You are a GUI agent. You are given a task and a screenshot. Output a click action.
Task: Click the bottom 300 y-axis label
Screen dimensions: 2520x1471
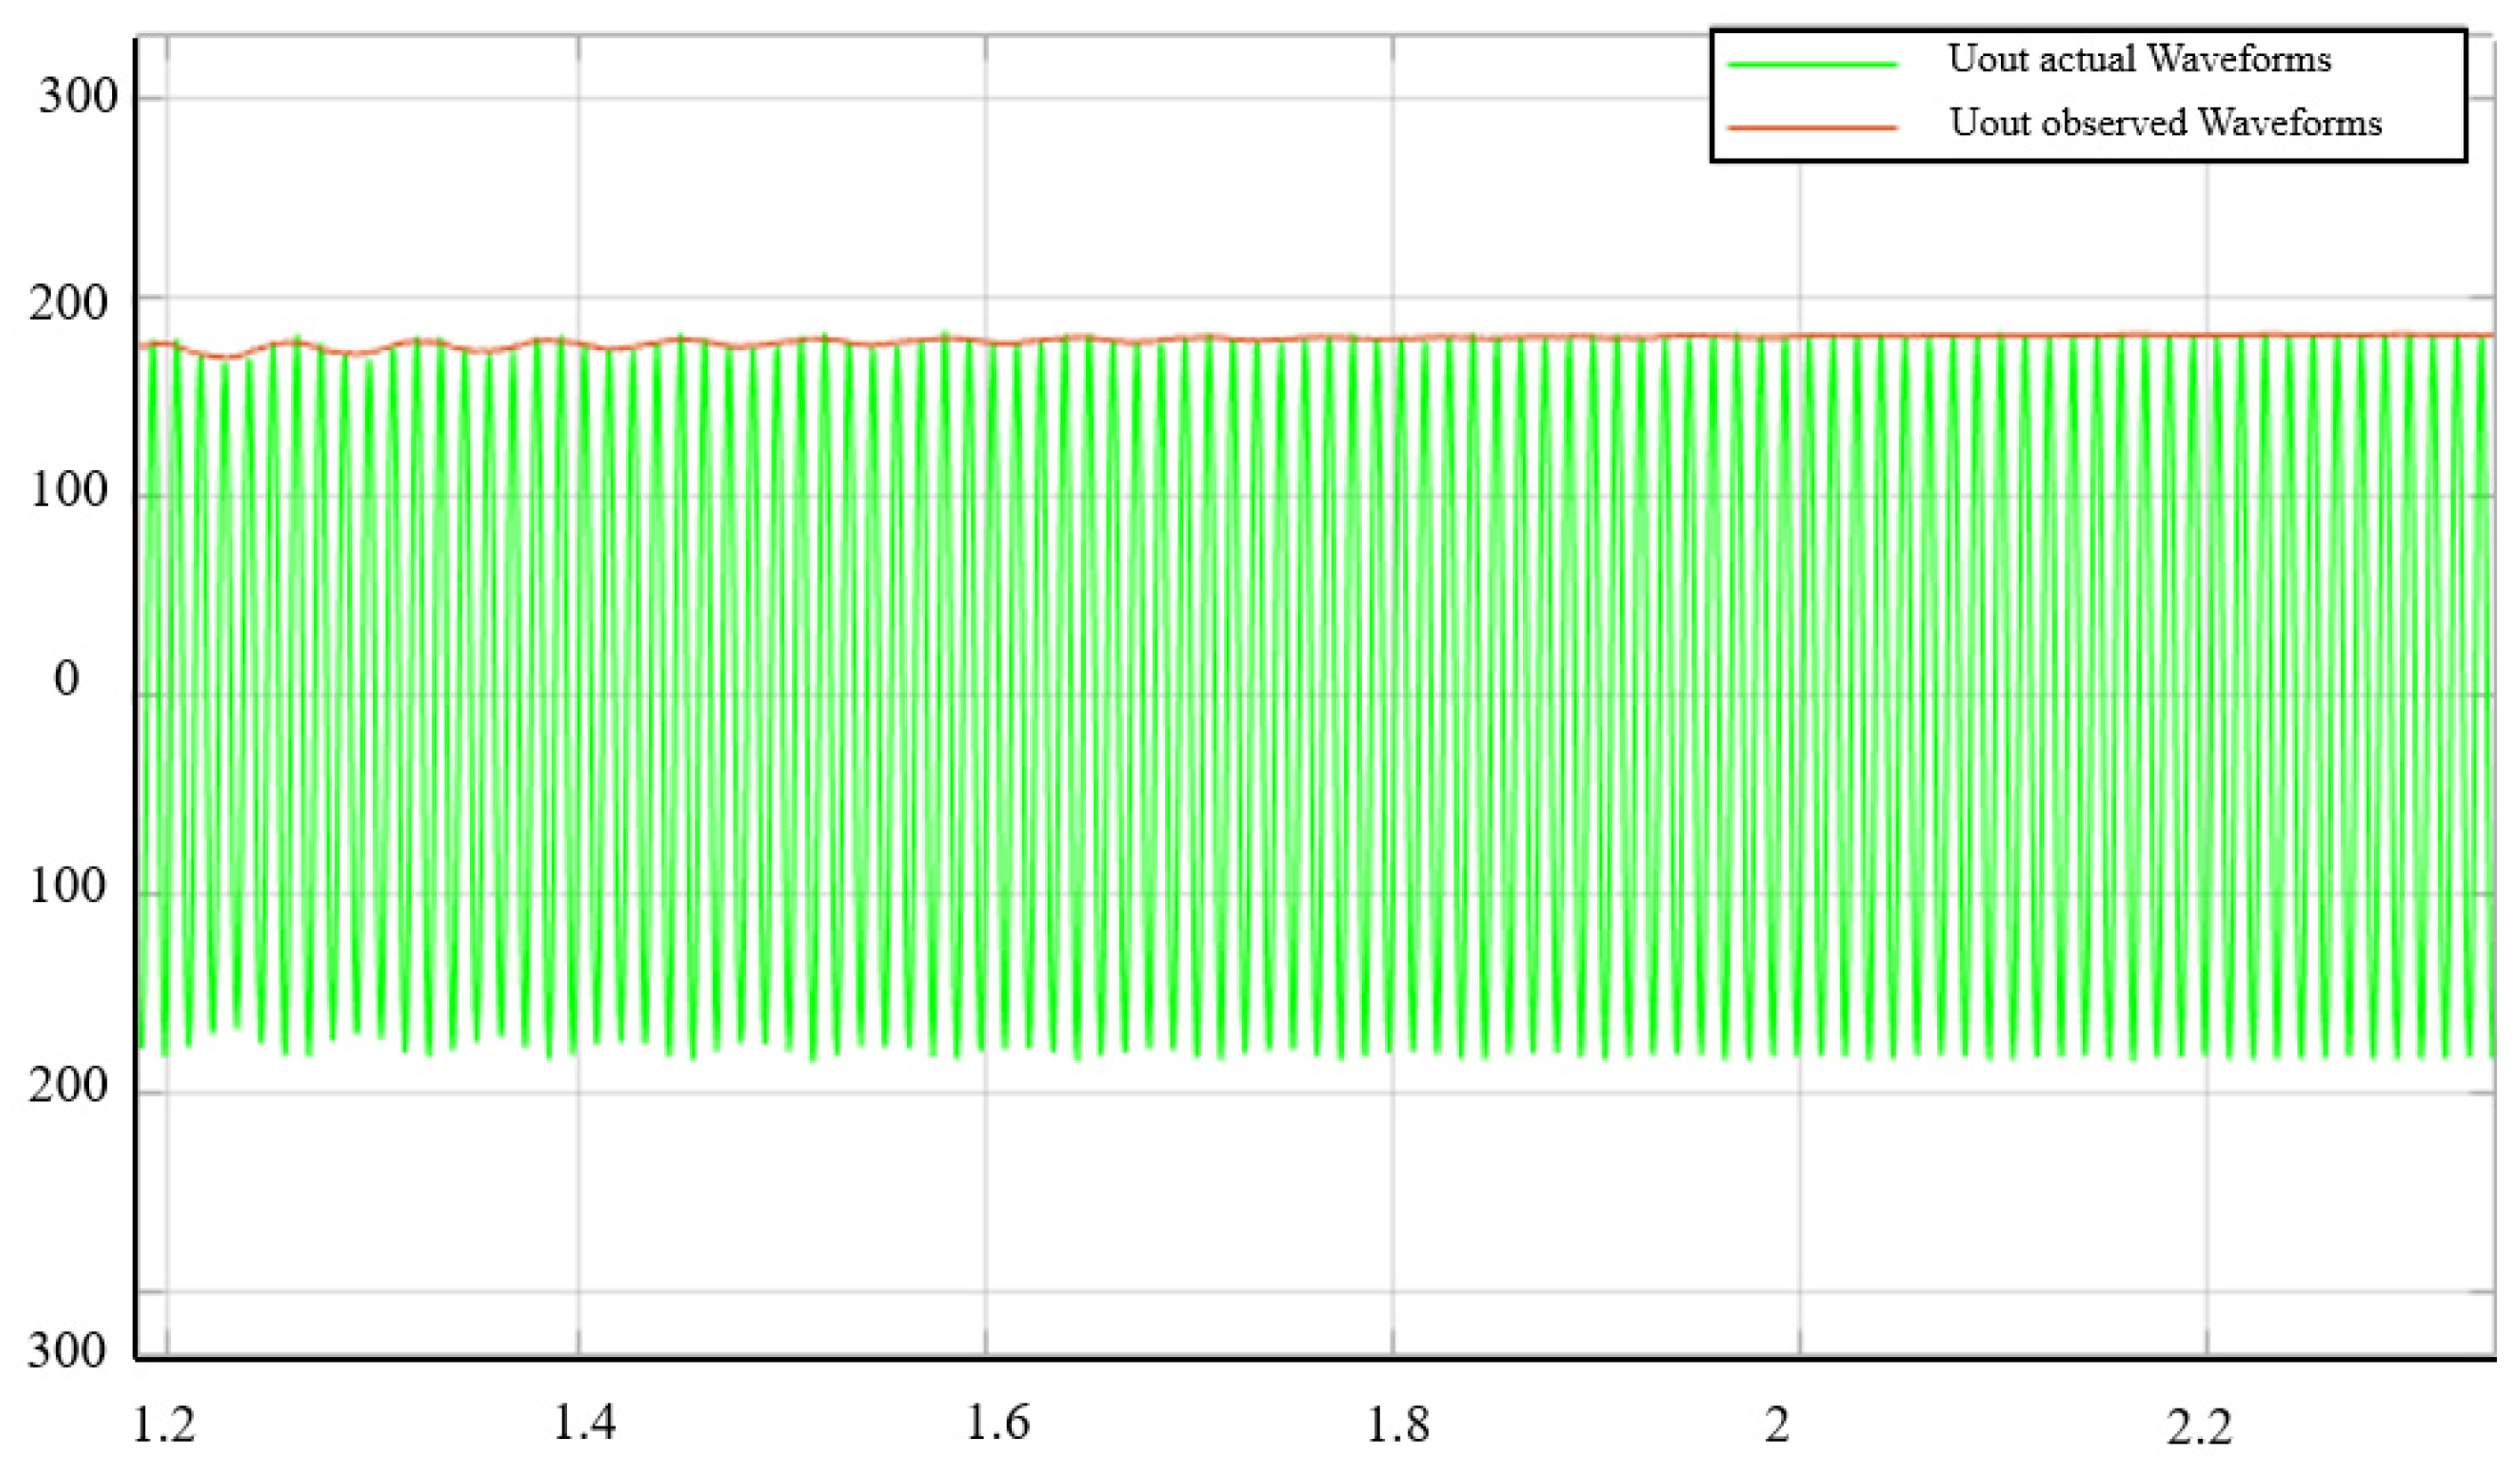click(x=66, y=1350)
